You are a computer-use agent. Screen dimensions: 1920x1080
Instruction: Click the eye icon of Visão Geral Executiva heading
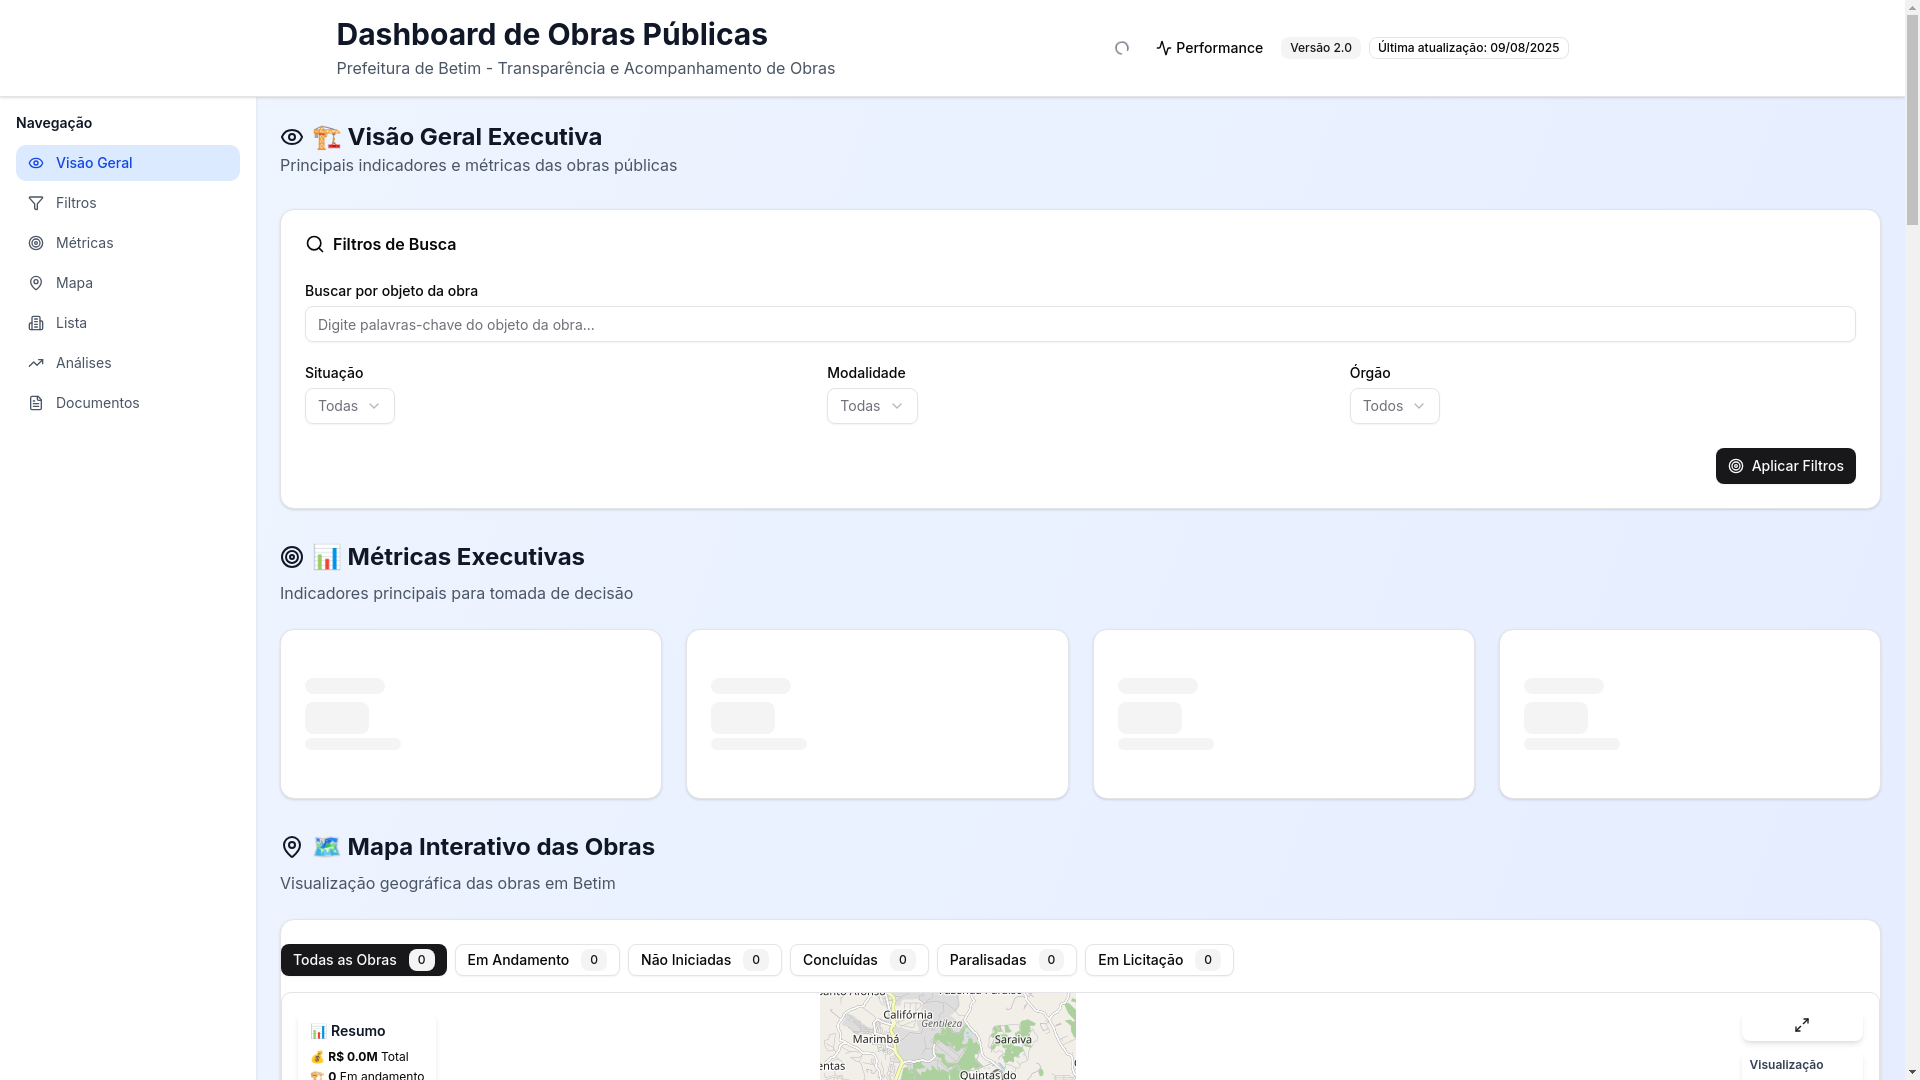click(x=292, y=137)
